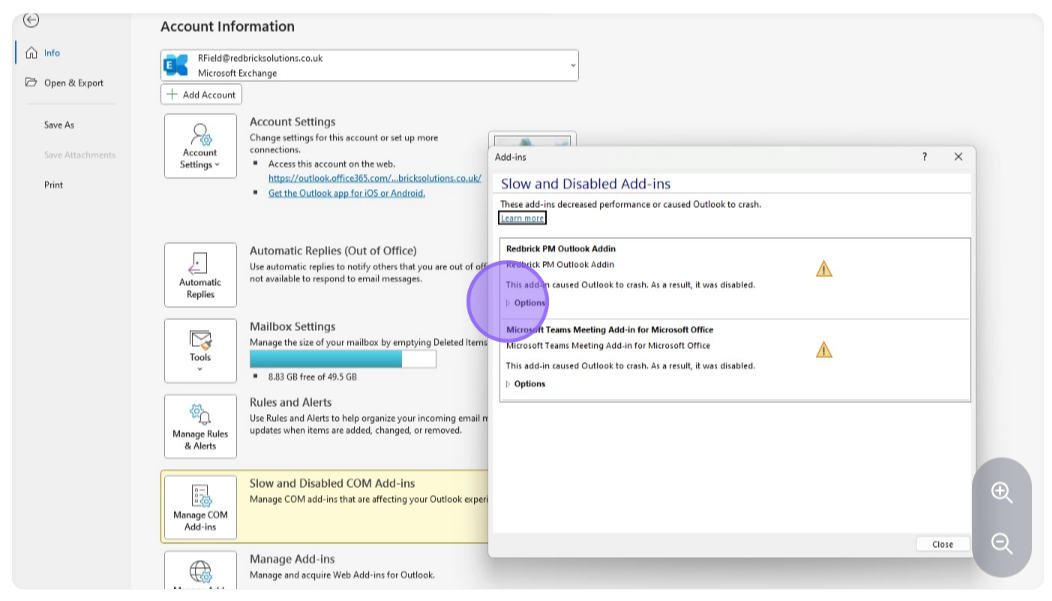Screen dimensions: 1052x601
Task: Click the Learn more link
Action: point(522,218)
